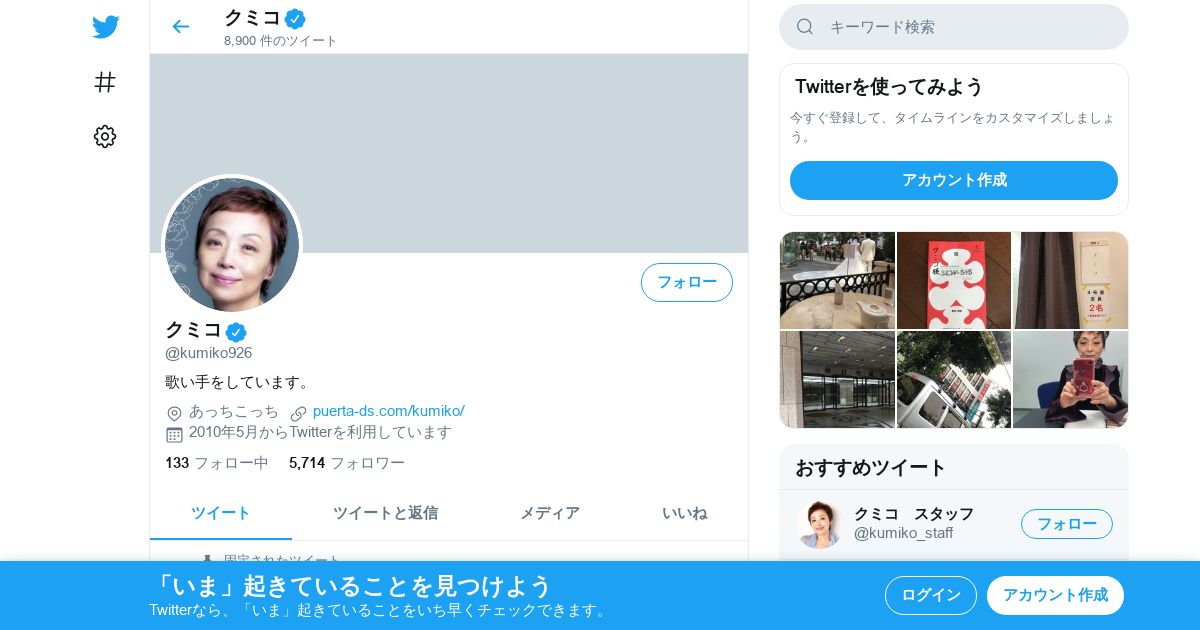1200x630 pixels.
Task: Open the hashtag Explore icon
Action: coord(105,82)
